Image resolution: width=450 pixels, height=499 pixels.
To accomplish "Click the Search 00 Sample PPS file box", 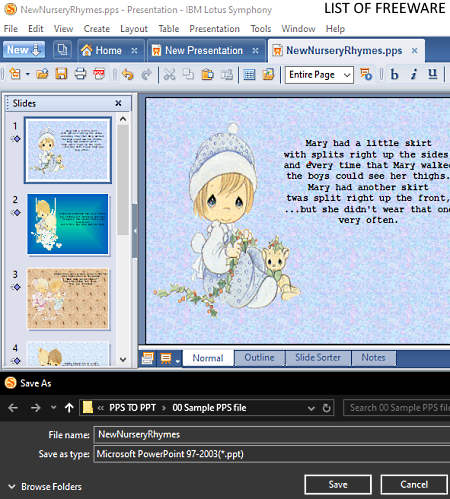I will pyautogui.click(x=397, y=408).
